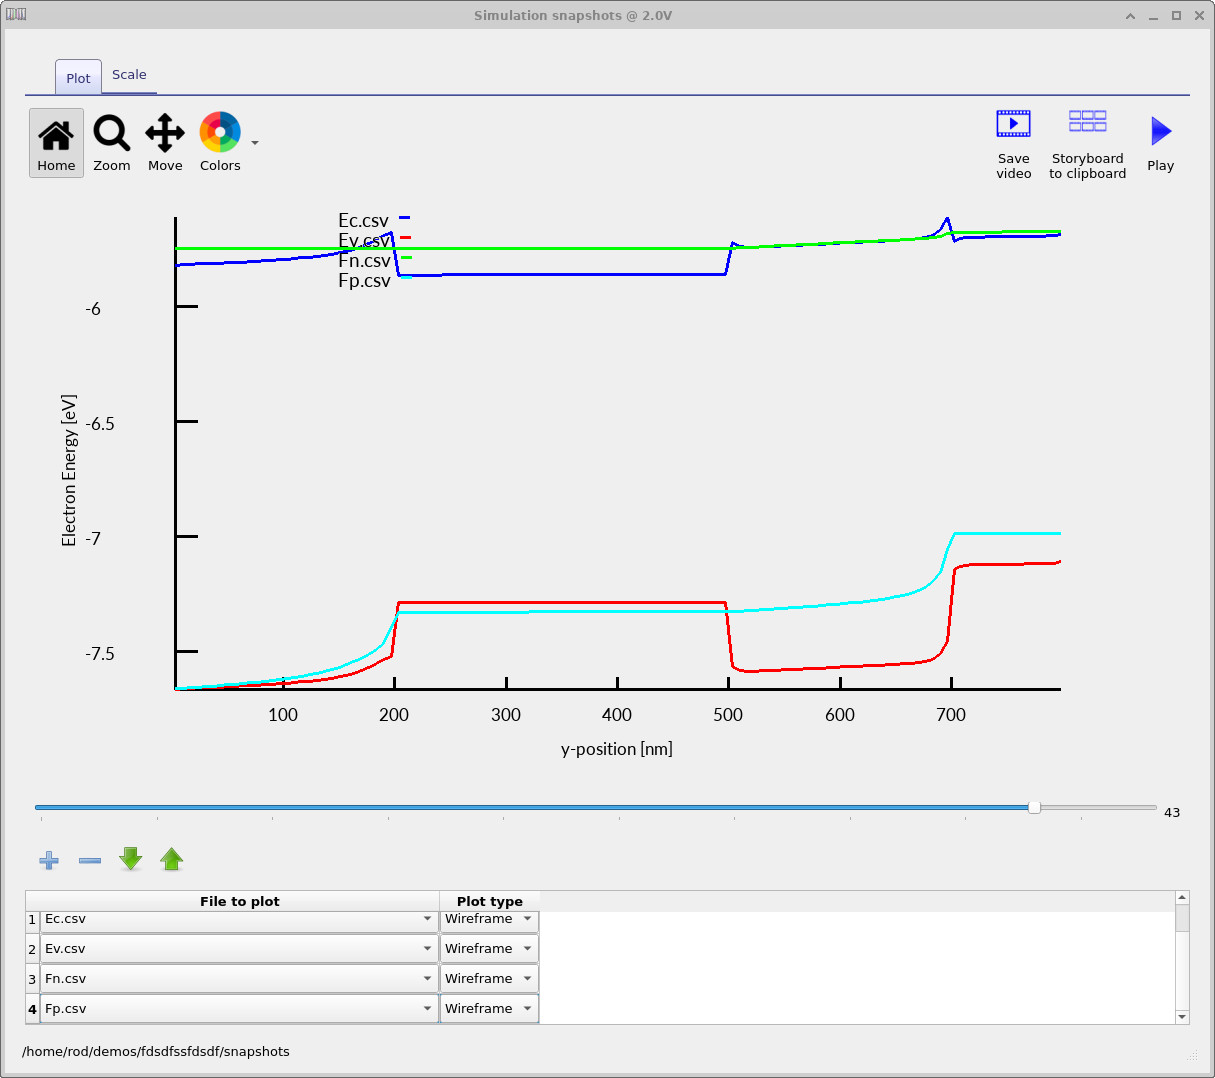Screen dimensions: 1215x1078
Task: Click the snapshot number 43 label
Action: [1172, 813]
